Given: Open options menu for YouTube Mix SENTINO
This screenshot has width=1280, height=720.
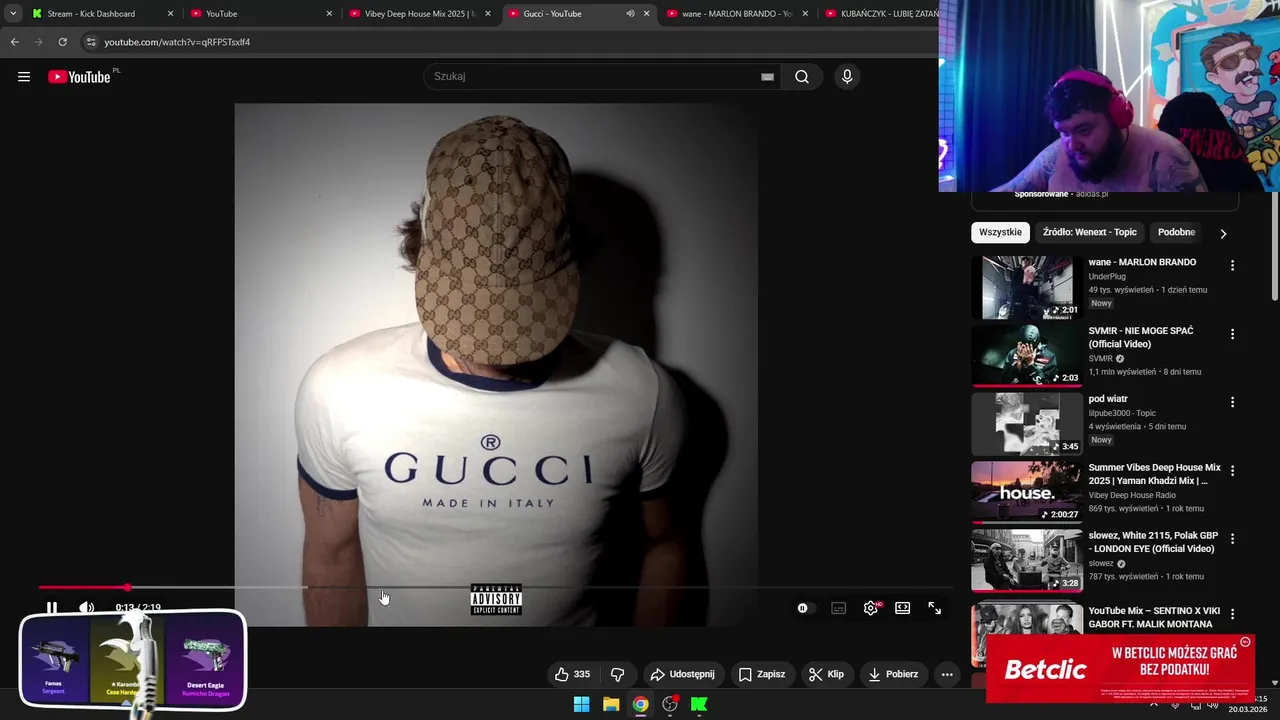Looking at the screenshot, I should (x=1232, y=614).
